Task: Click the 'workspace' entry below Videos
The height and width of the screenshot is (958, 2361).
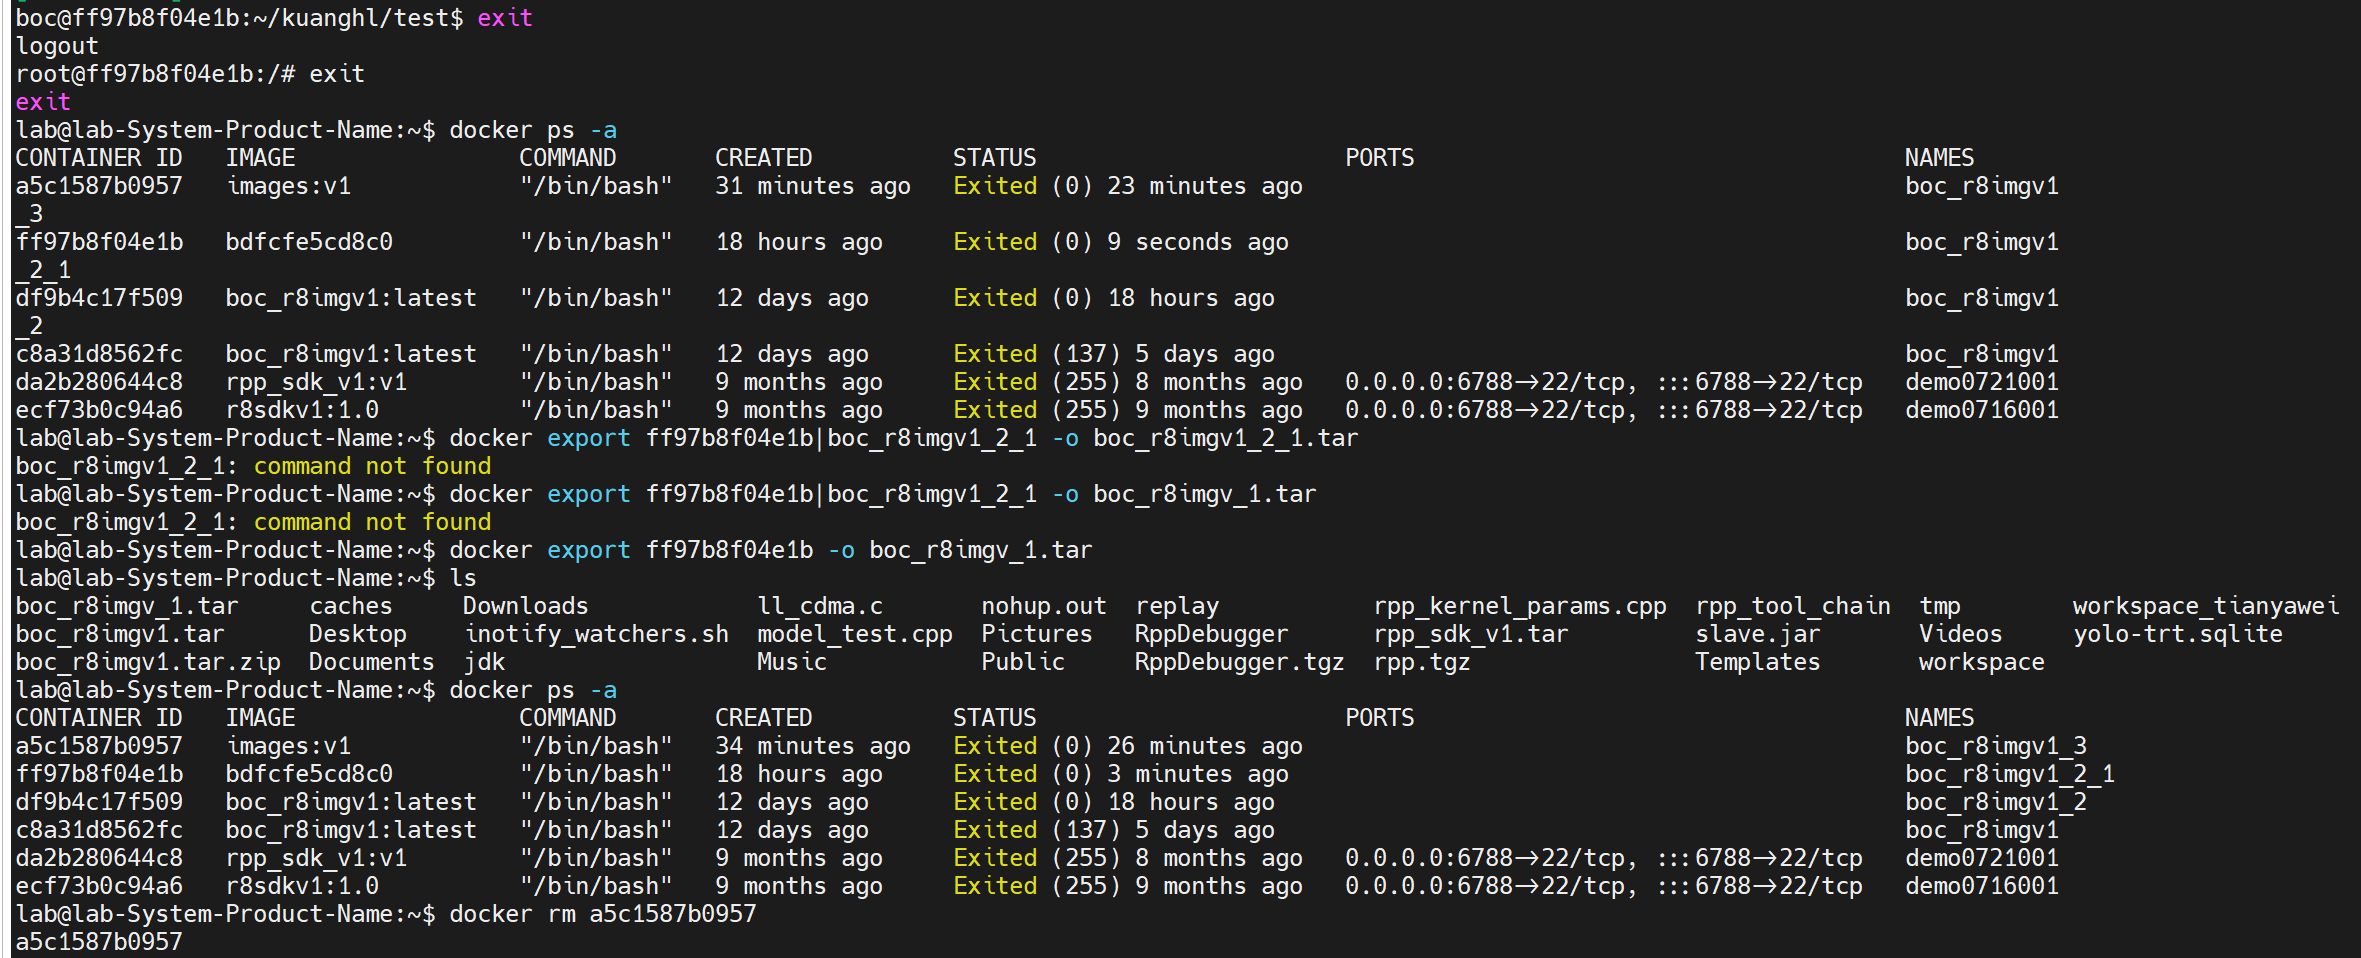Action: pyautogui.click(x=1982, y=662)
